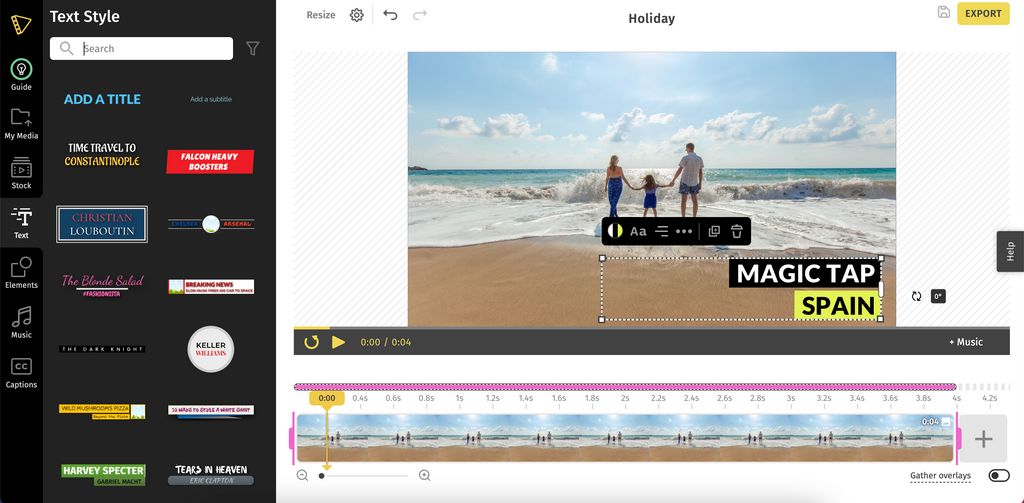
Task: Delete the selected text overlay
Action: [737, 231]
